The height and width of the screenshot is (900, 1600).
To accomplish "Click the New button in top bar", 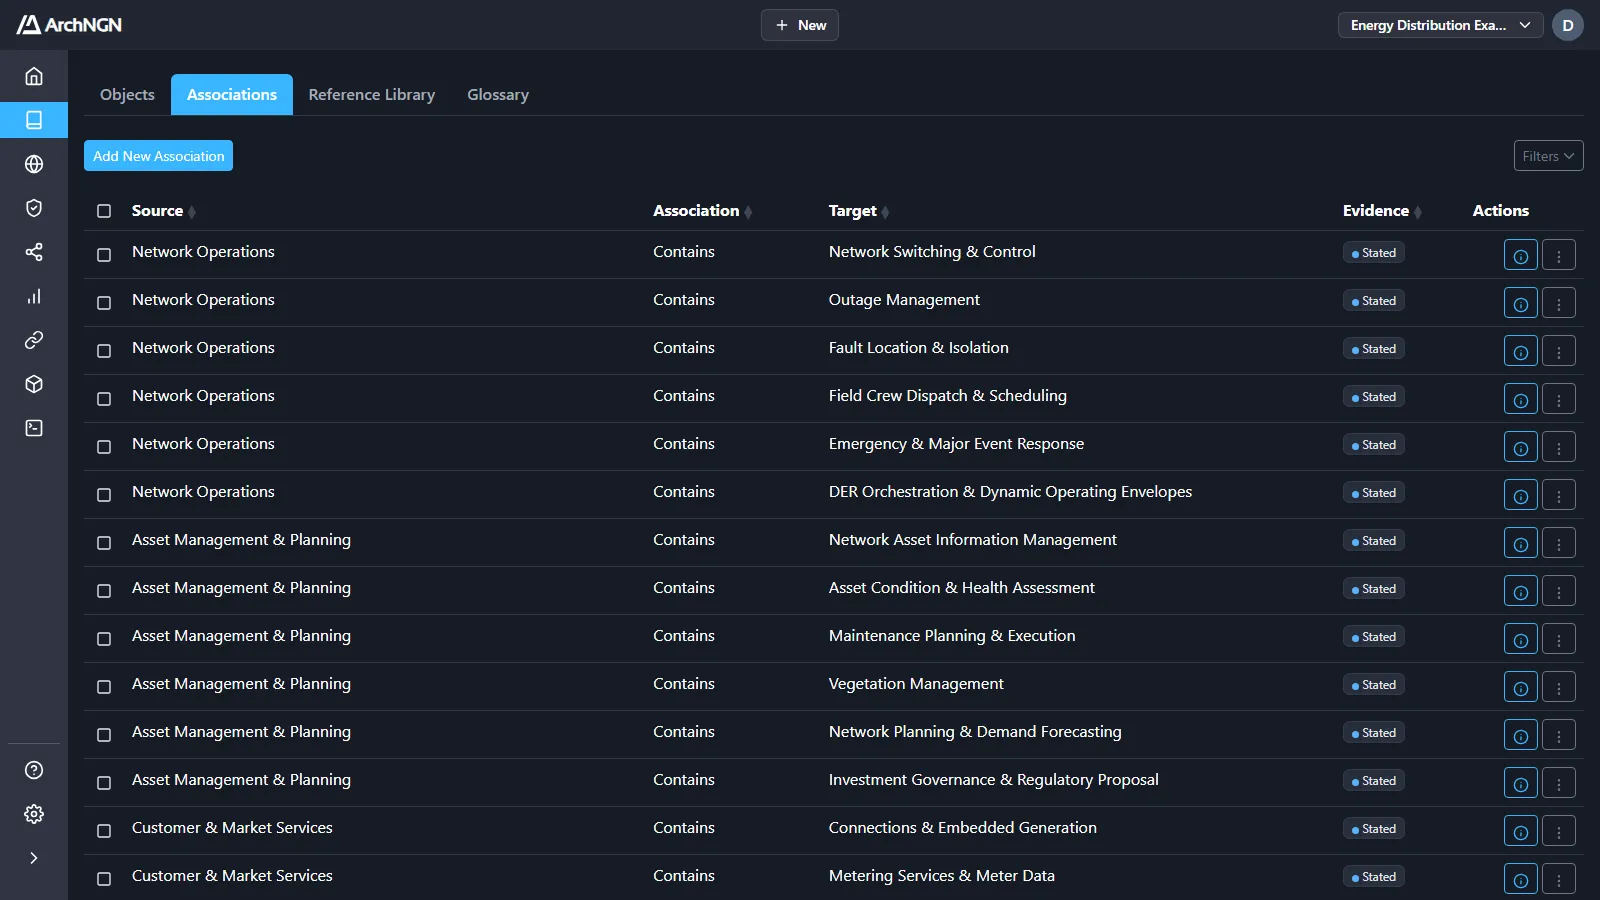I will pos(800,25).
